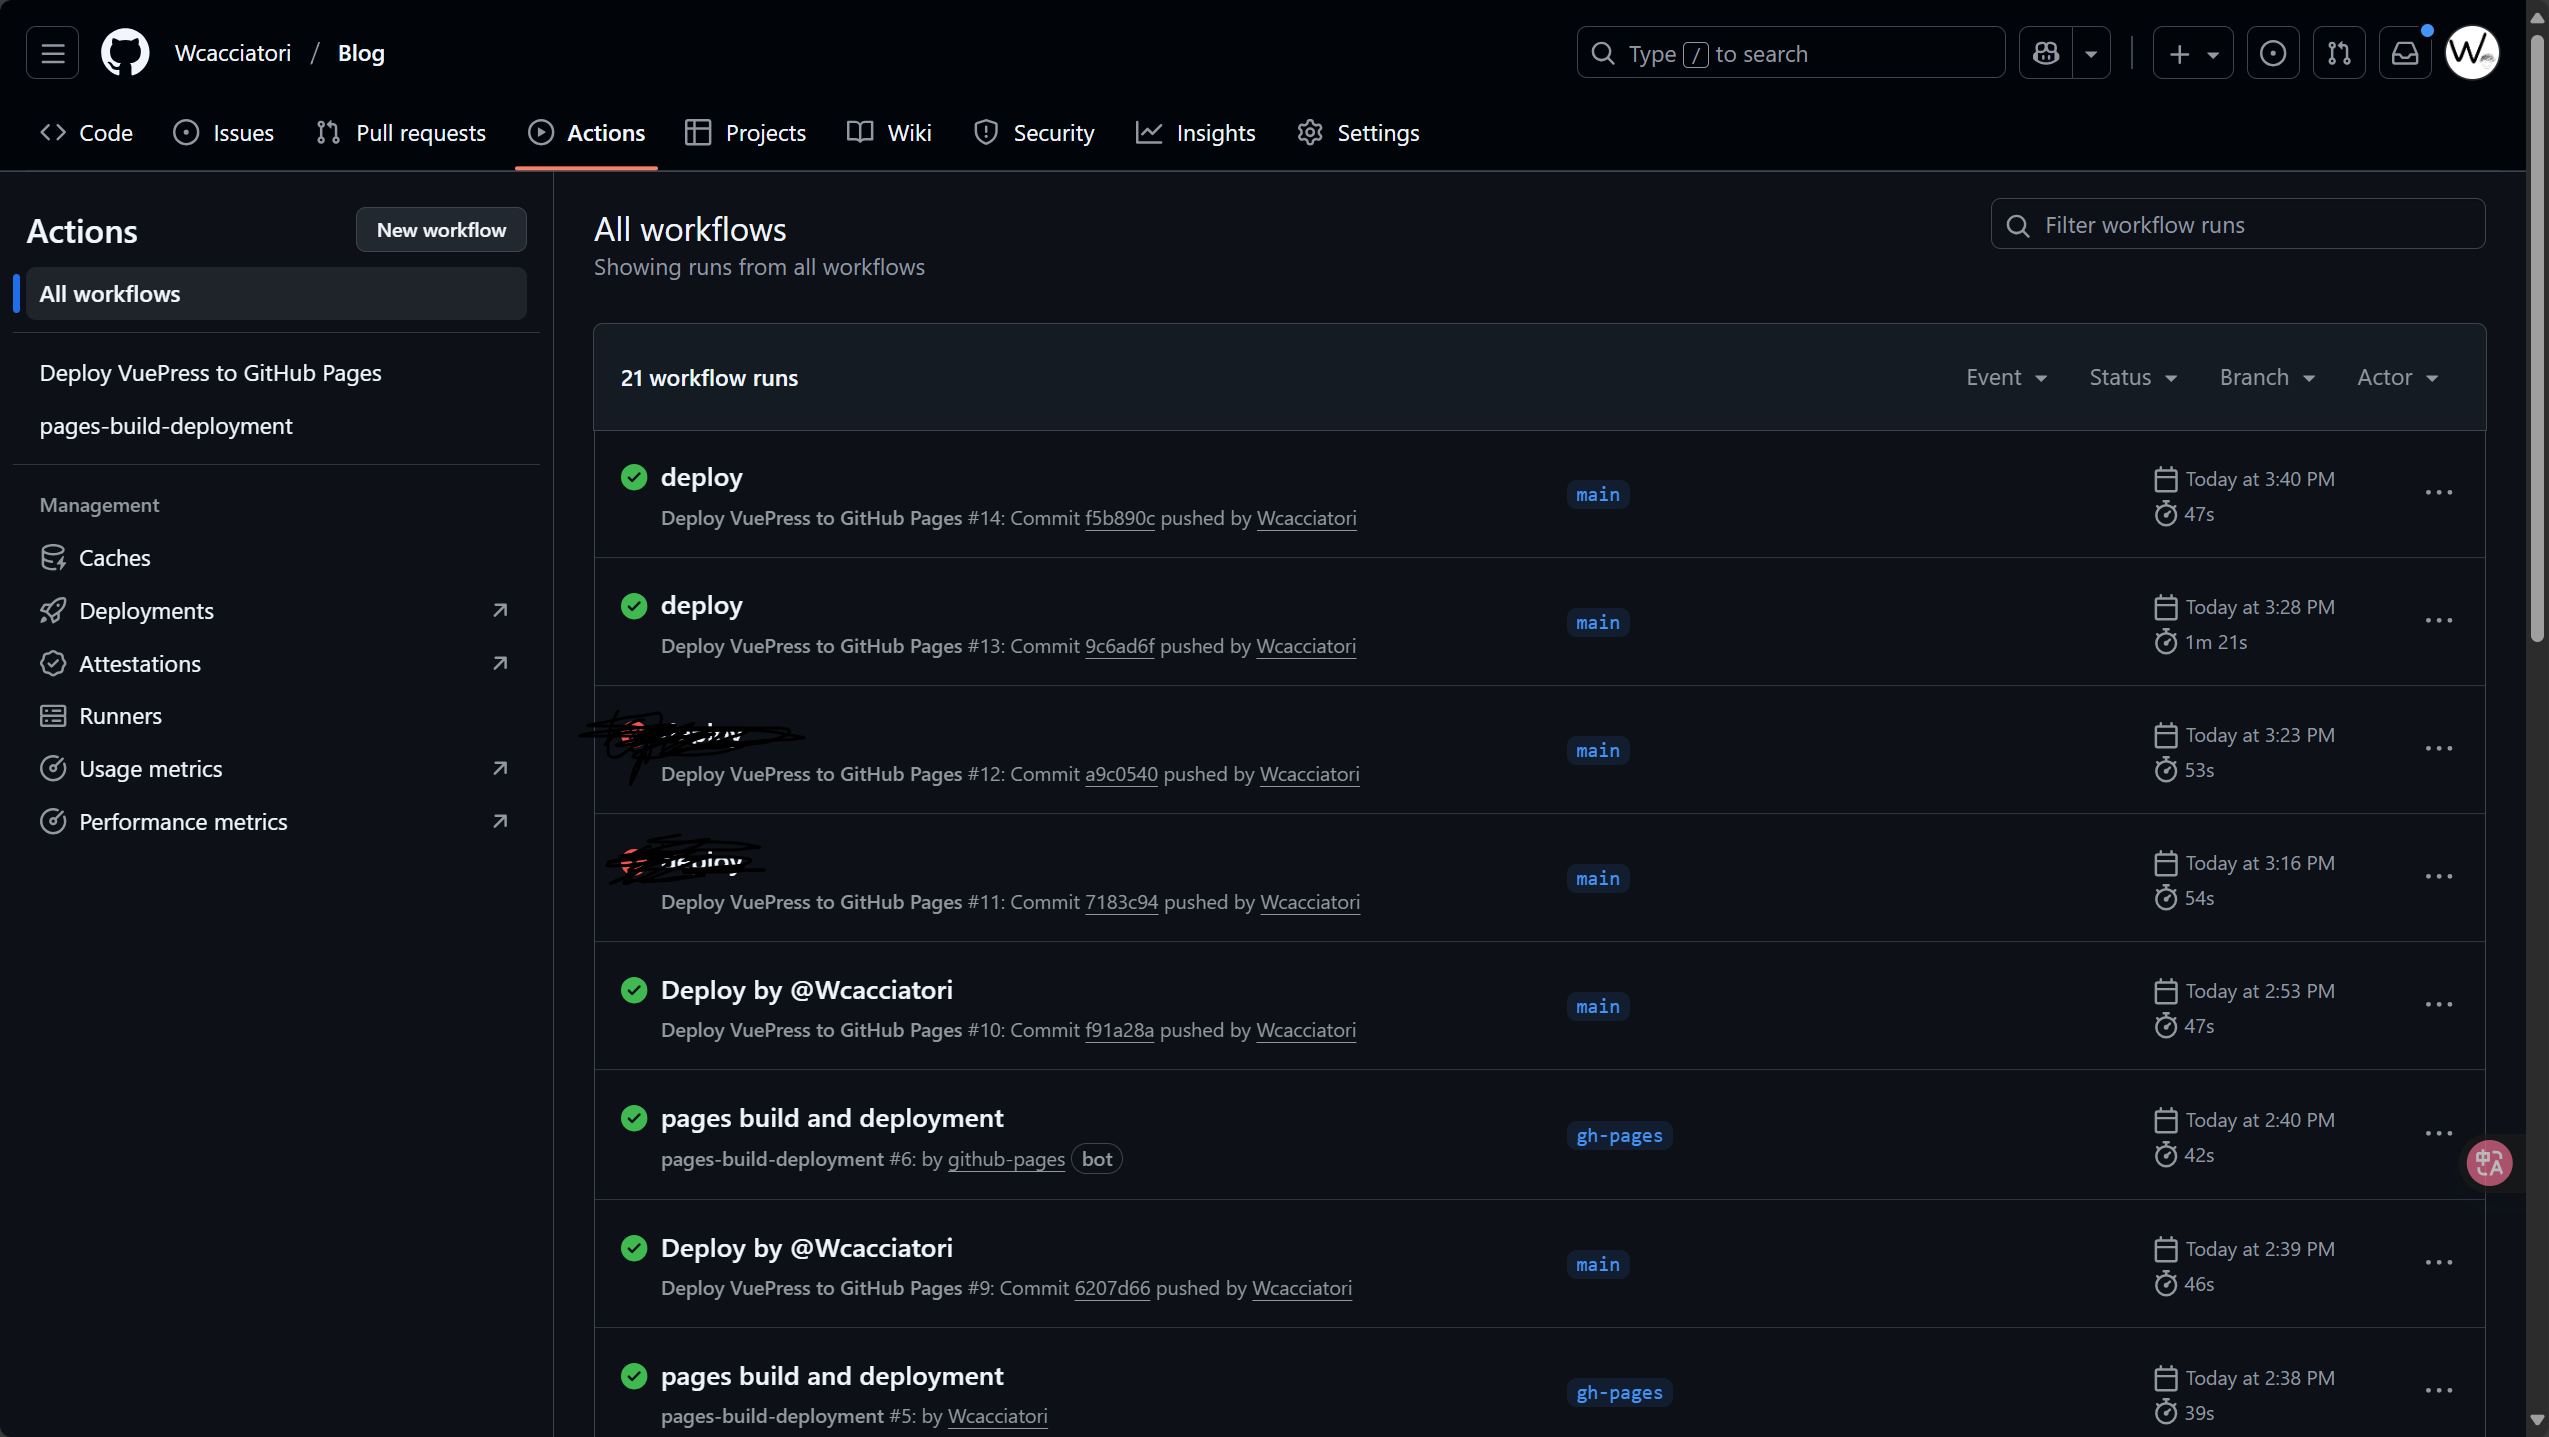Click the user avatar profile icon
Image resolution: width=2549 pixels, height=1437 pixels.
(2471, 53)
